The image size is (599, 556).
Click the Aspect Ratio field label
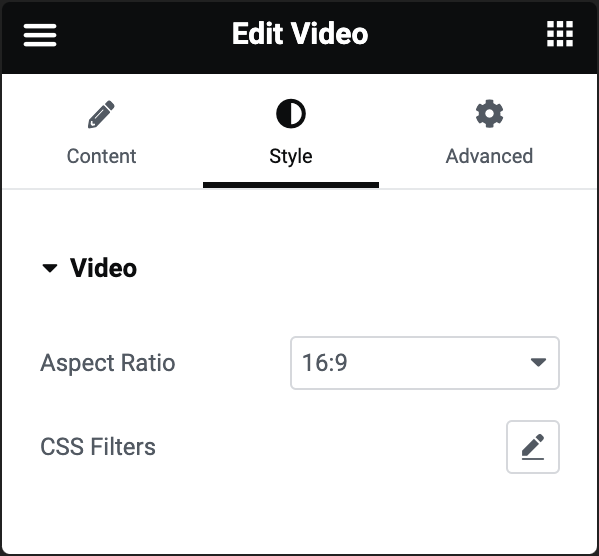(108, 363)
